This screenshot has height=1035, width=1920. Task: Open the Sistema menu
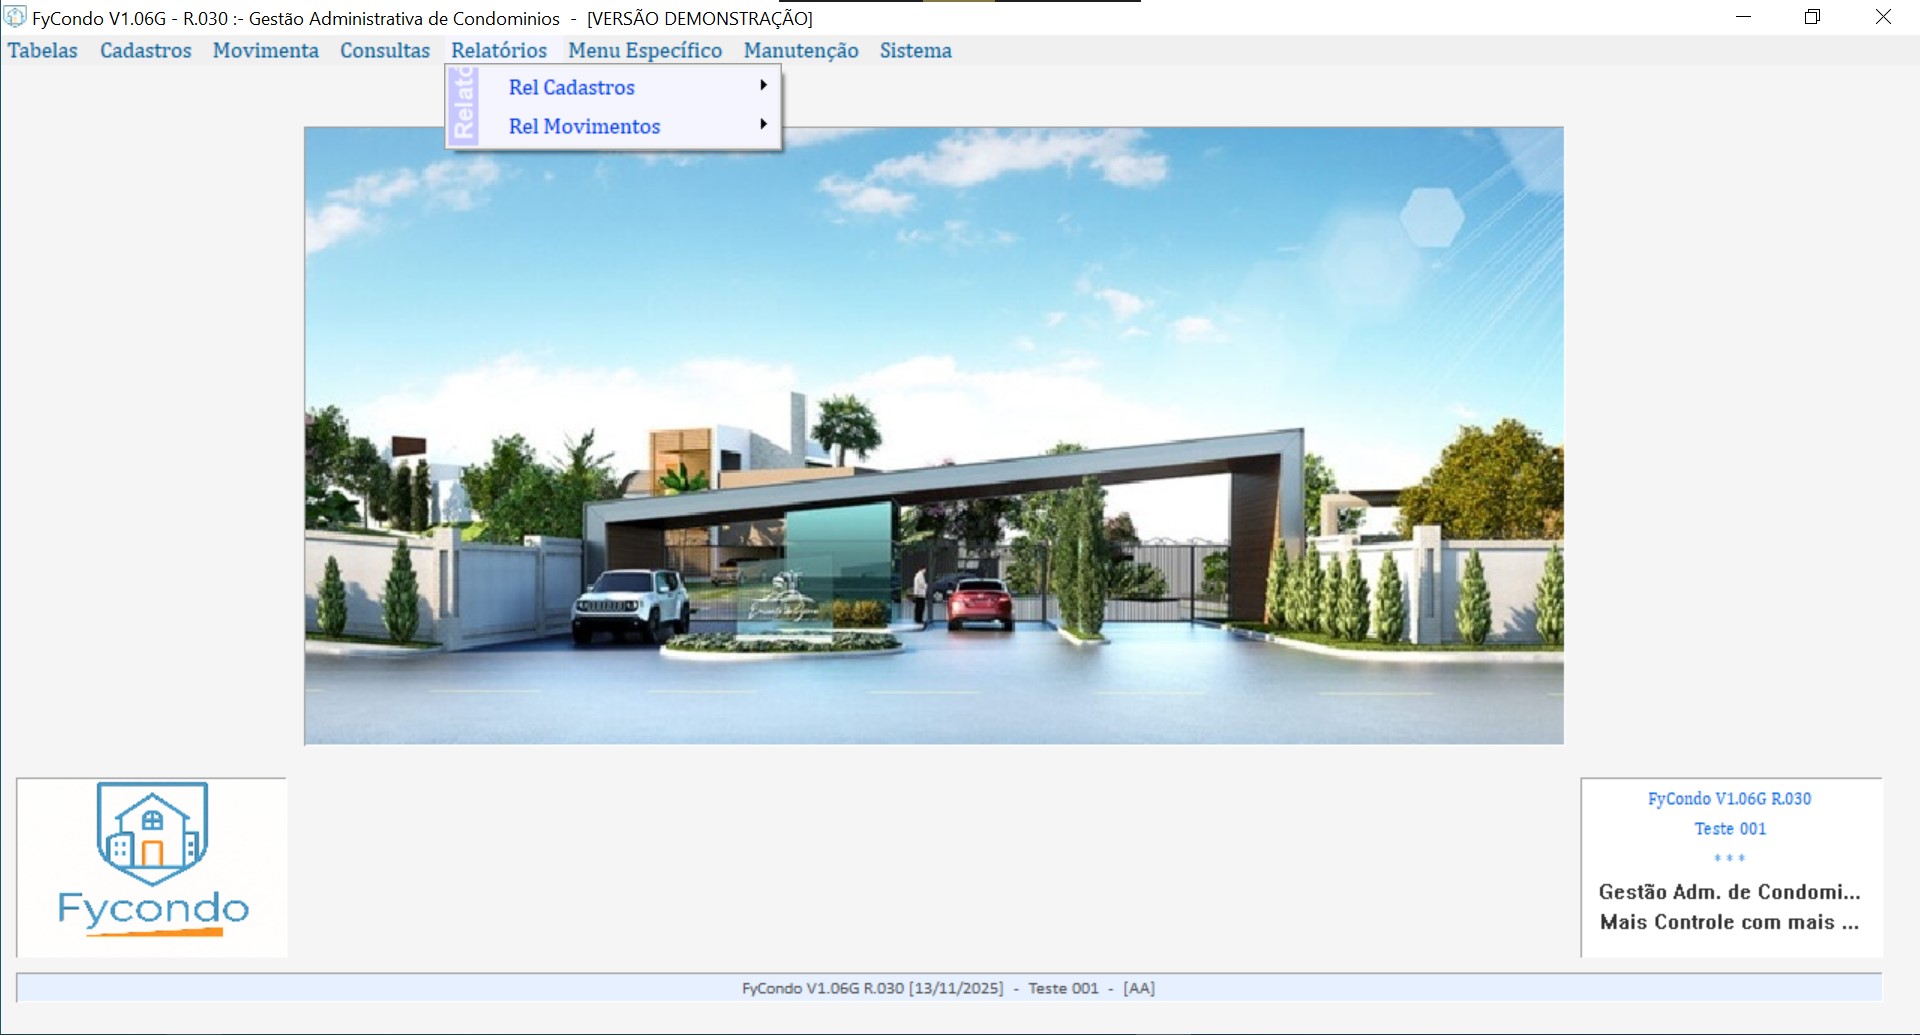tap(915, 51)
